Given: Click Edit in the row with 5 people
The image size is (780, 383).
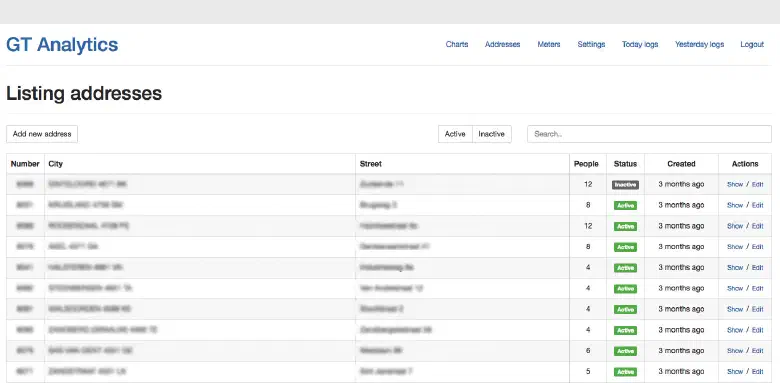Looking at the screenshot, I should point(757,372).
